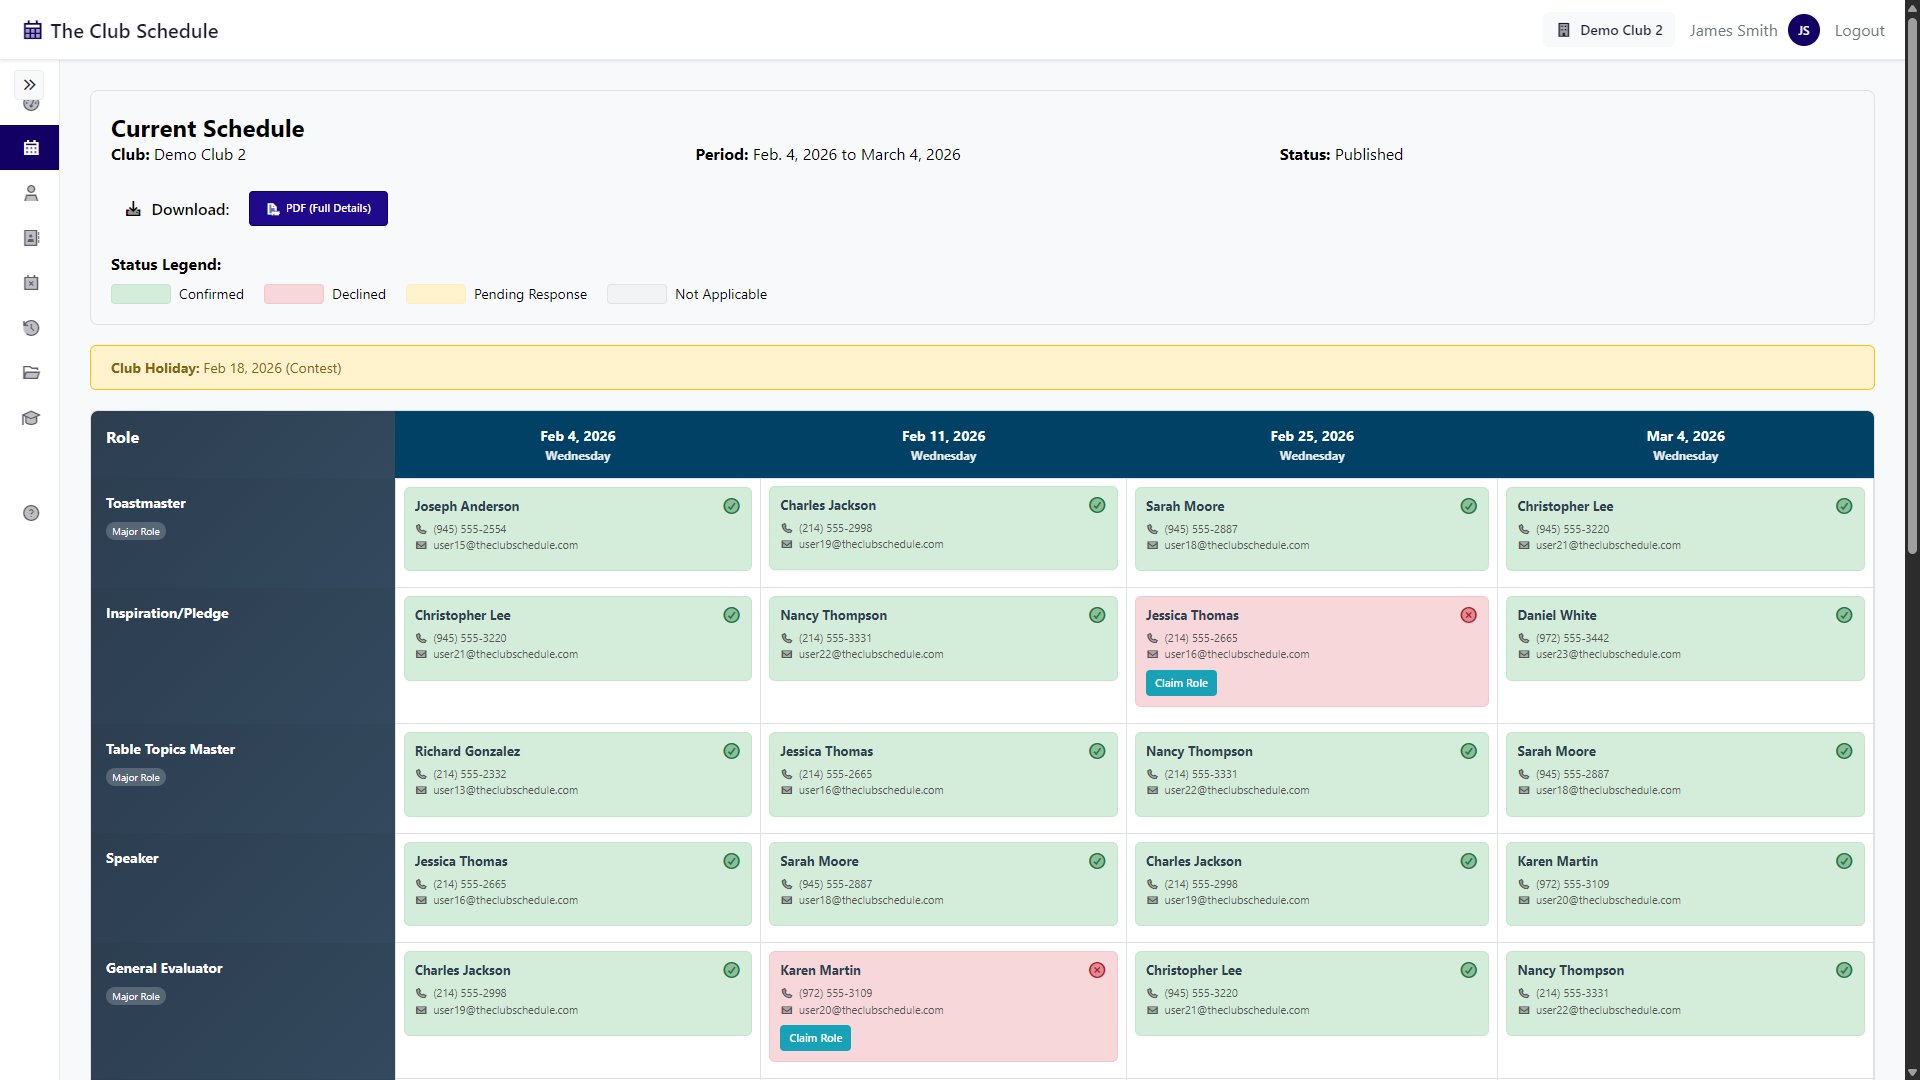Open the calendar-with-X unavailability icon
Viewport: 1920px width, 1080px height.
pyautogui.click(x=31, y=283)
